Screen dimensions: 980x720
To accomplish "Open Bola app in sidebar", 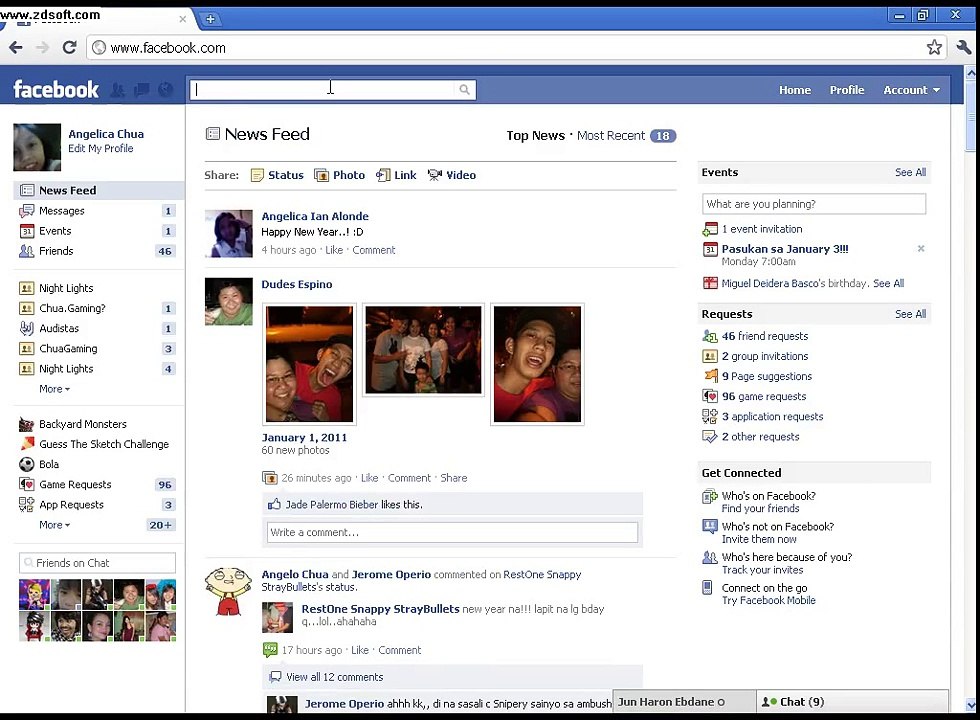I will [x=49, y=464].
